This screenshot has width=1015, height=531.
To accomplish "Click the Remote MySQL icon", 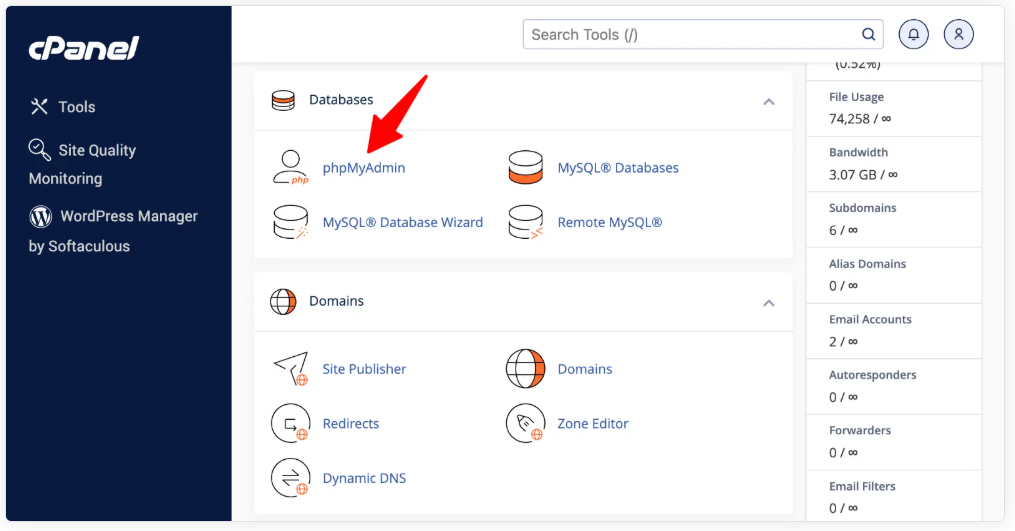I will (525, 222).
